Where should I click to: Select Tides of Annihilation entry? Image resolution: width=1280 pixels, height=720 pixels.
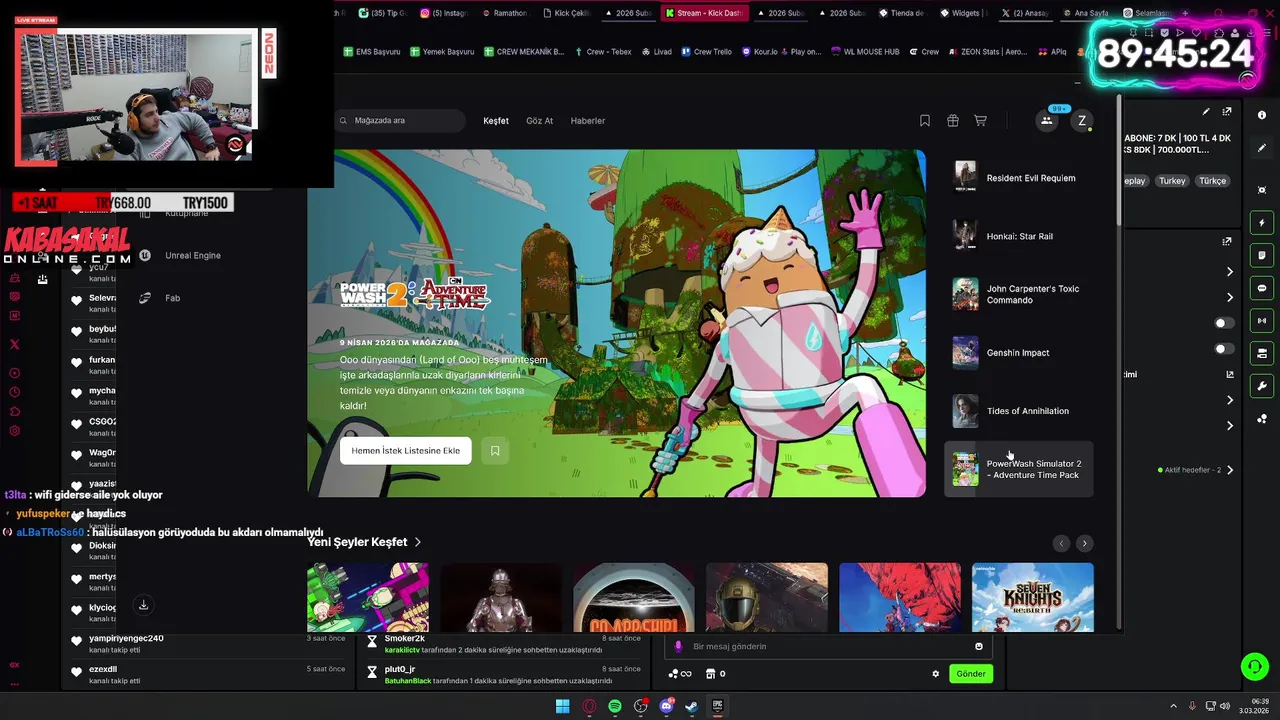pos(1019,411)
